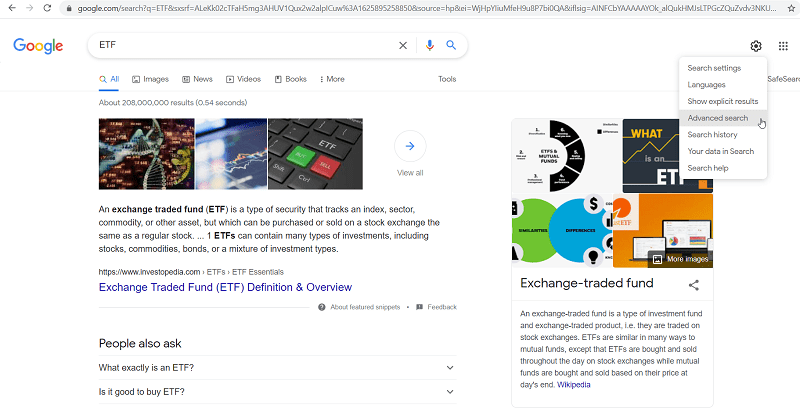Open Search history from the menu
800x408 pixels.
point(723,135)
